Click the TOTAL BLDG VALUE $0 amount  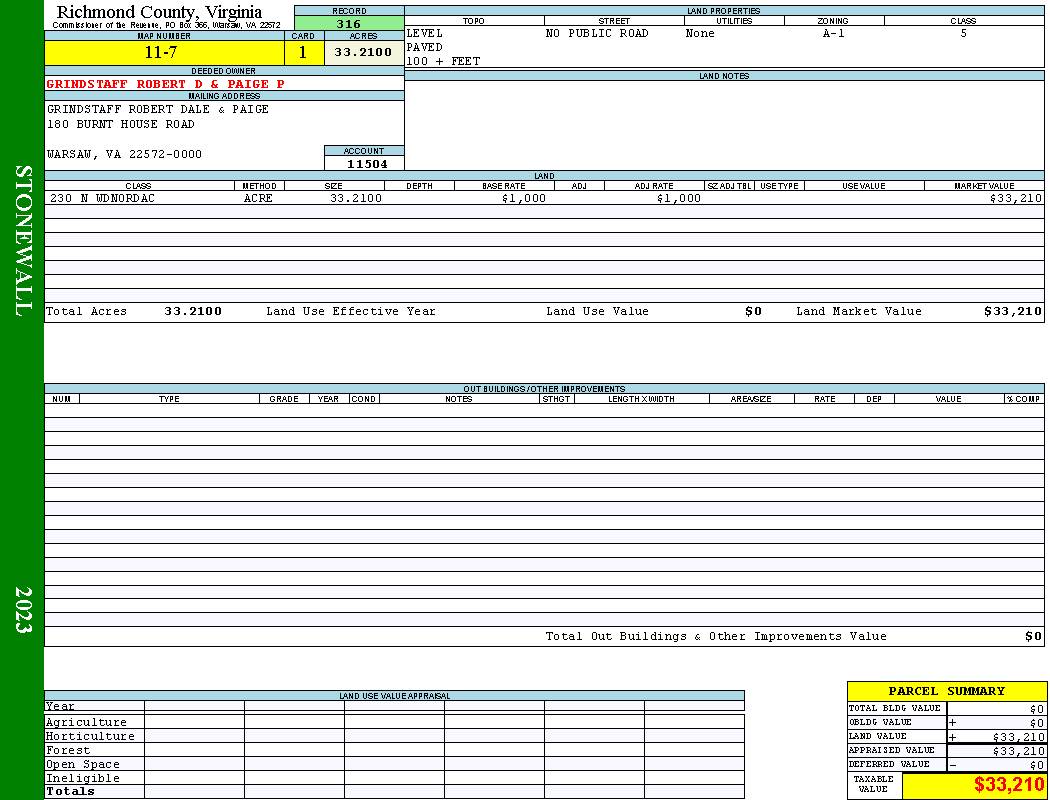coord(1037,709)
